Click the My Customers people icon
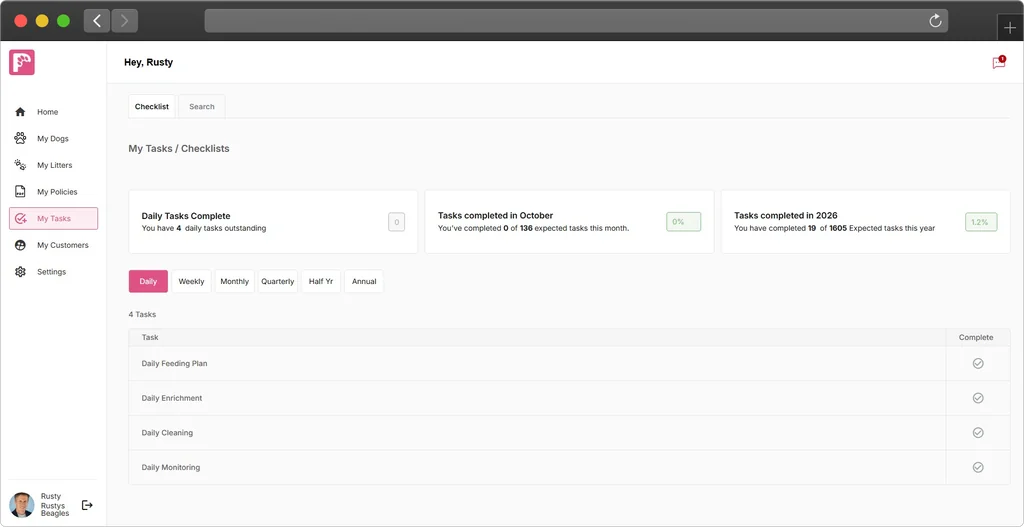 tap(20, 245)
